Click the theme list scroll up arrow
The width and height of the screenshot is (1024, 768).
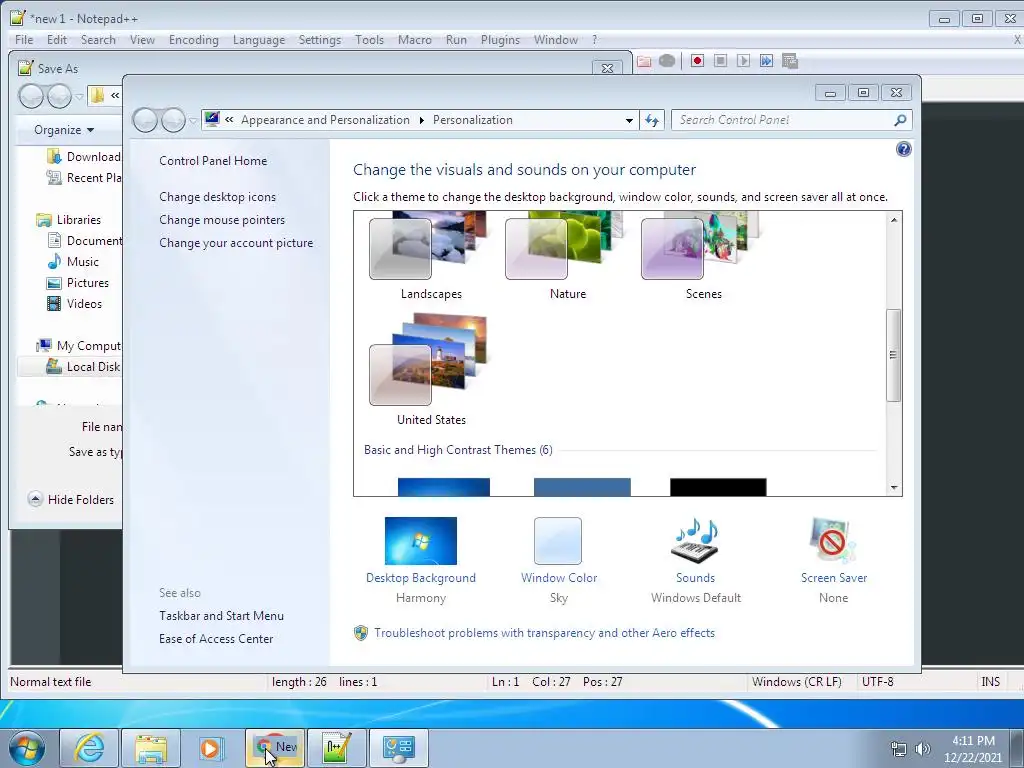[894, 220]
